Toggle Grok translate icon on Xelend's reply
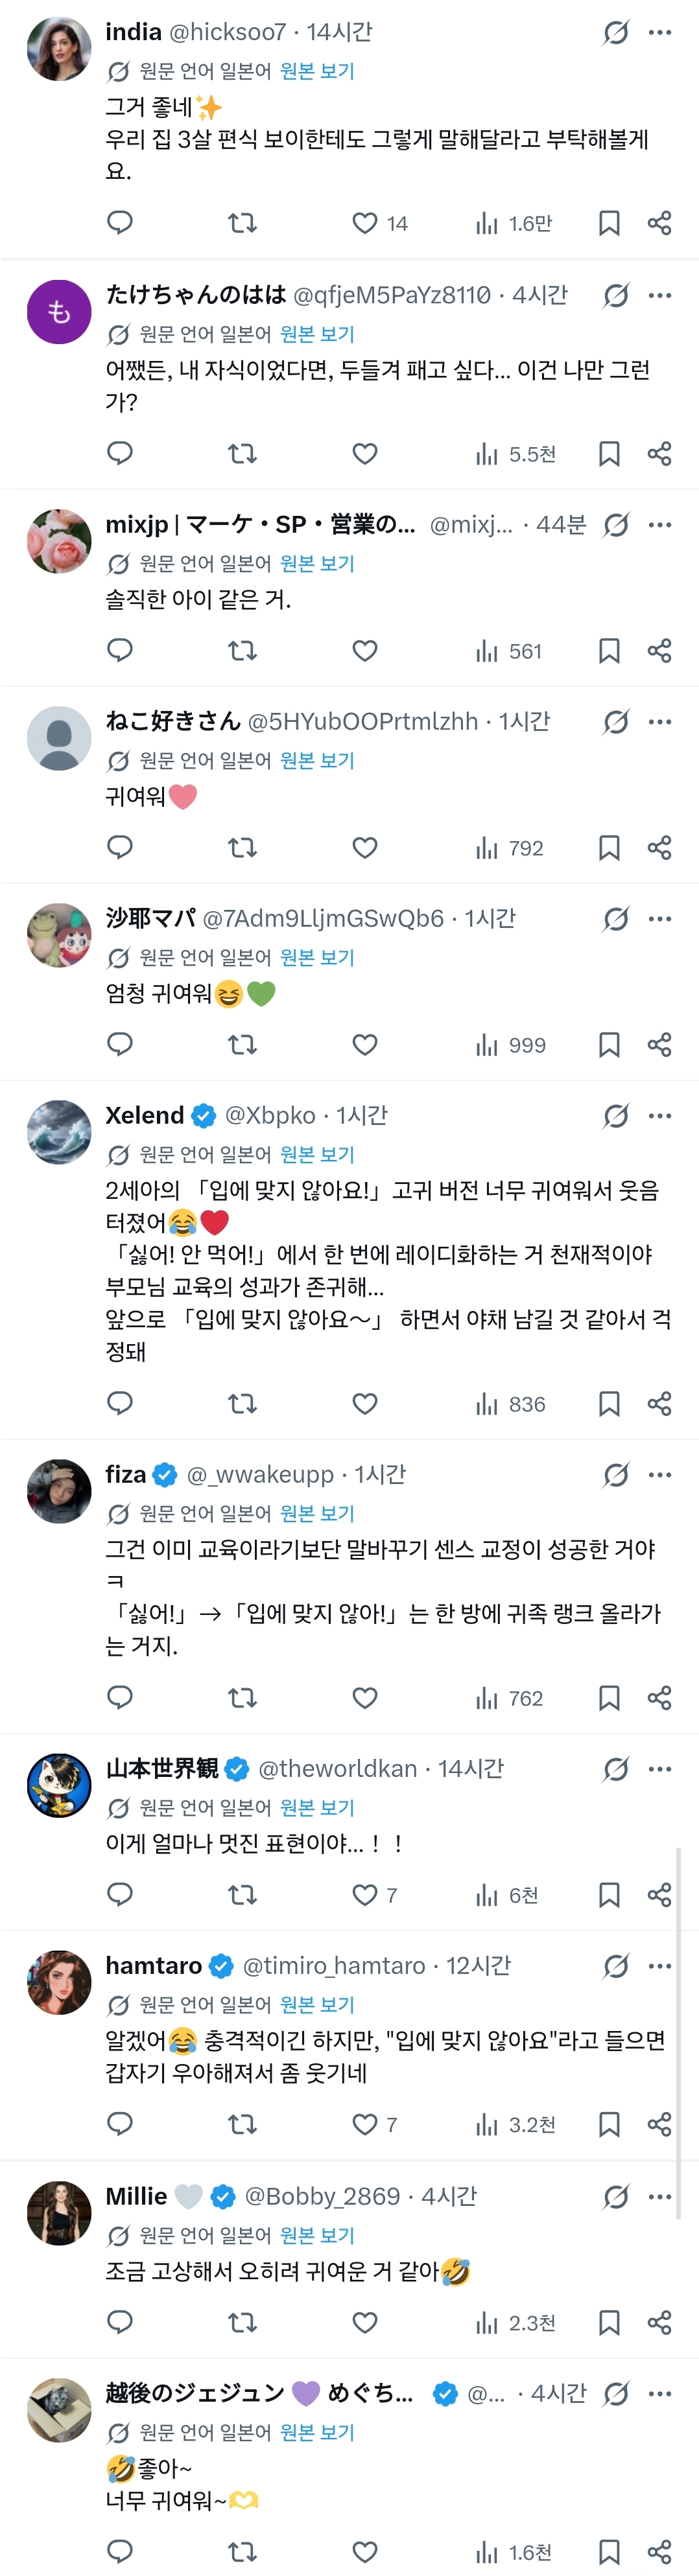The image size is (699, 2576). pyautogui.click(x=616, y=1116)
